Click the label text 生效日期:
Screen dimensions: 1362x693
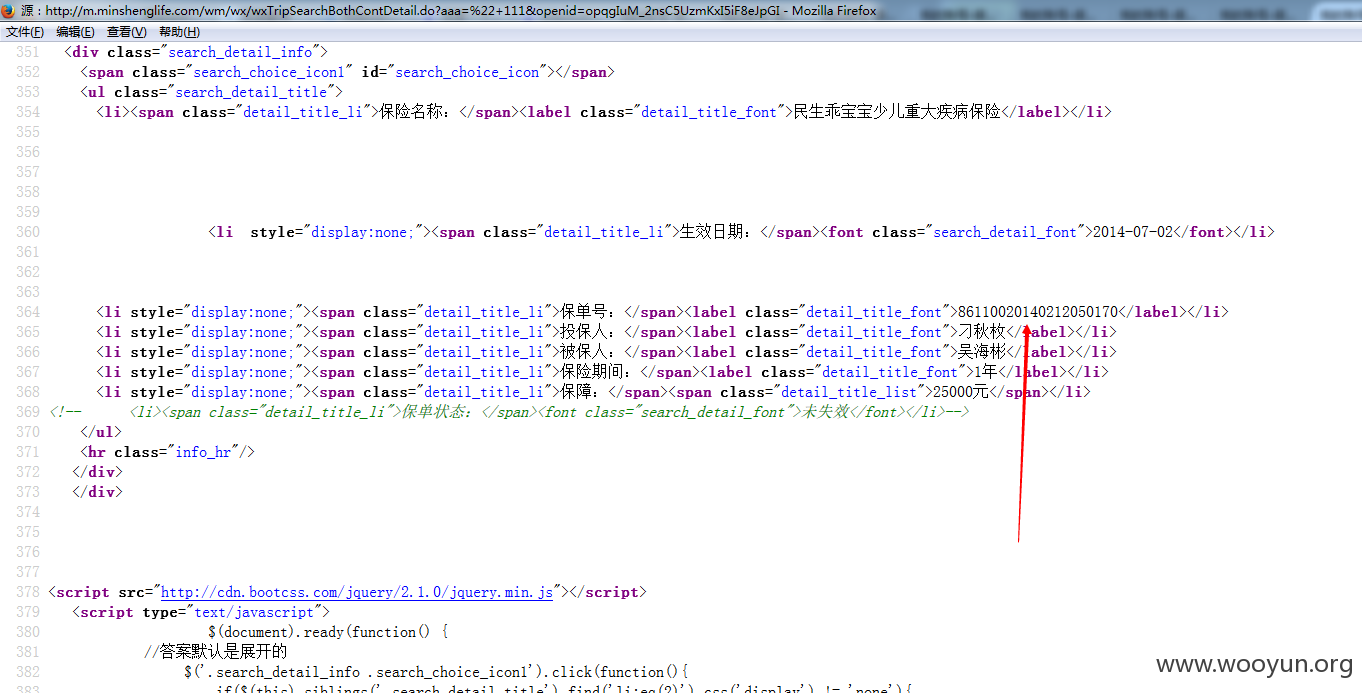716,232
